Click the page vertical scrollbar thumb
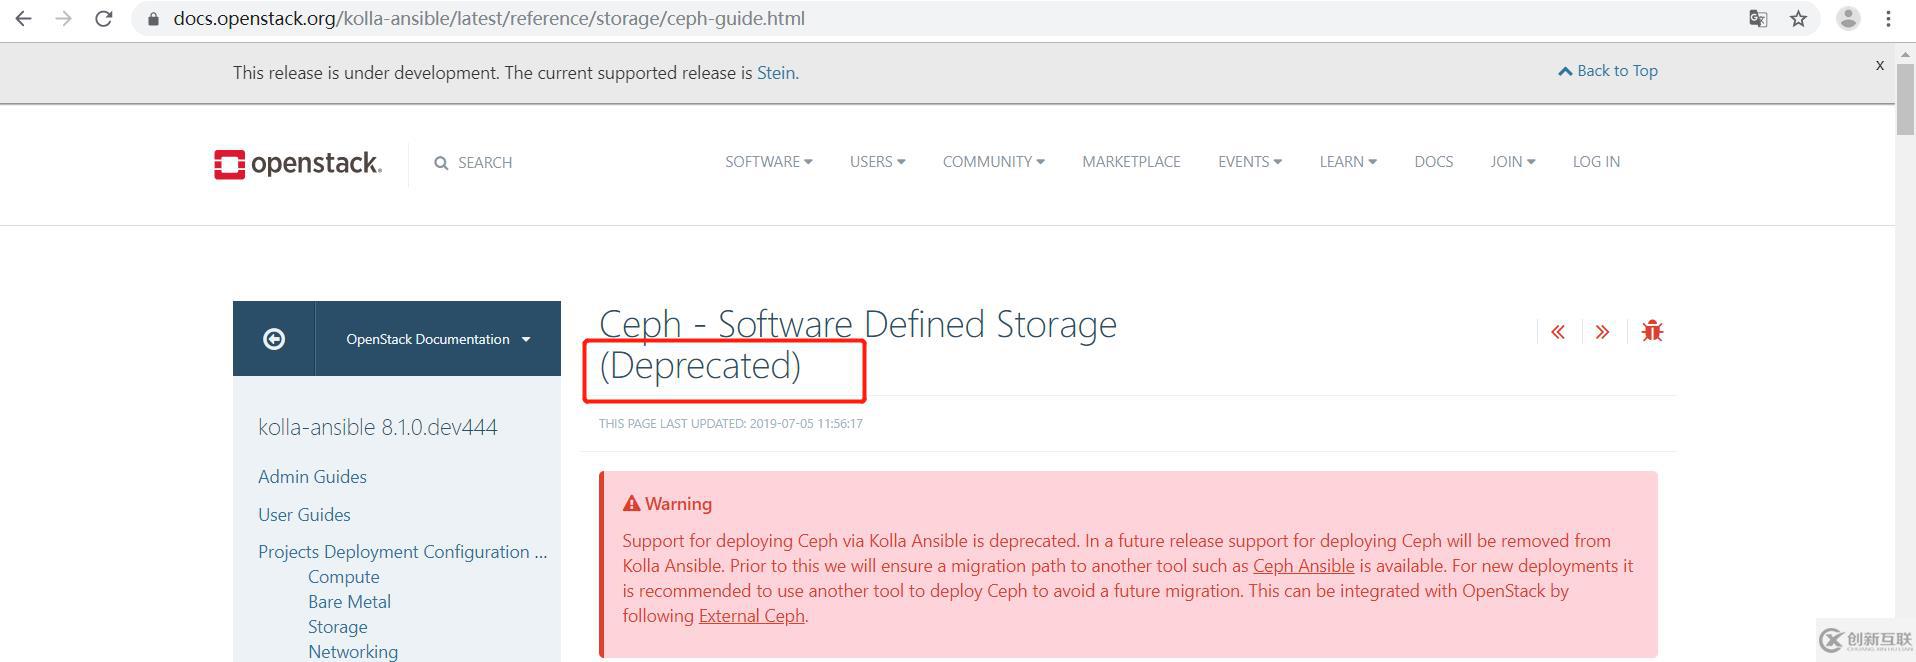The height and width of the screenshot is (662, 1916). pos(1905,98)
